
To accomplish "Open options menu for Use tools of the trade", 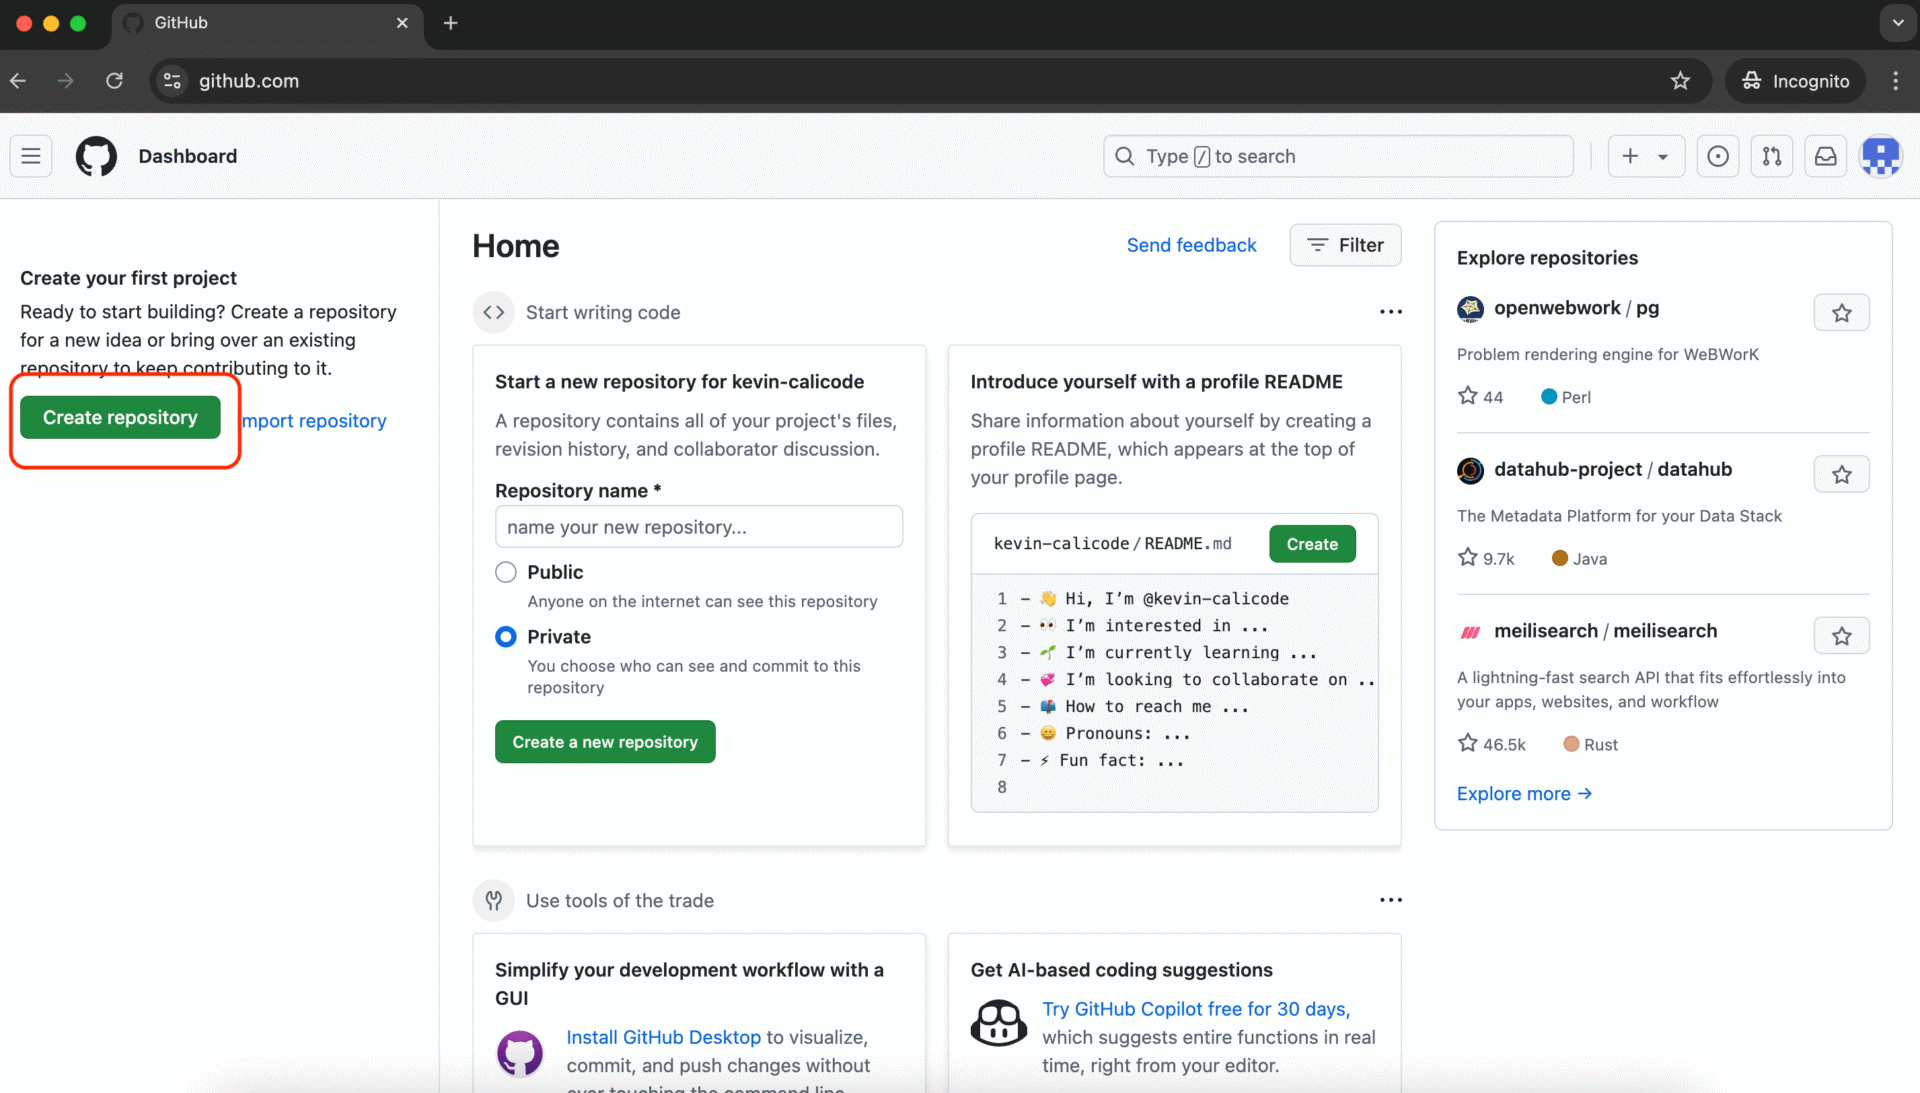I will 1391,900.
